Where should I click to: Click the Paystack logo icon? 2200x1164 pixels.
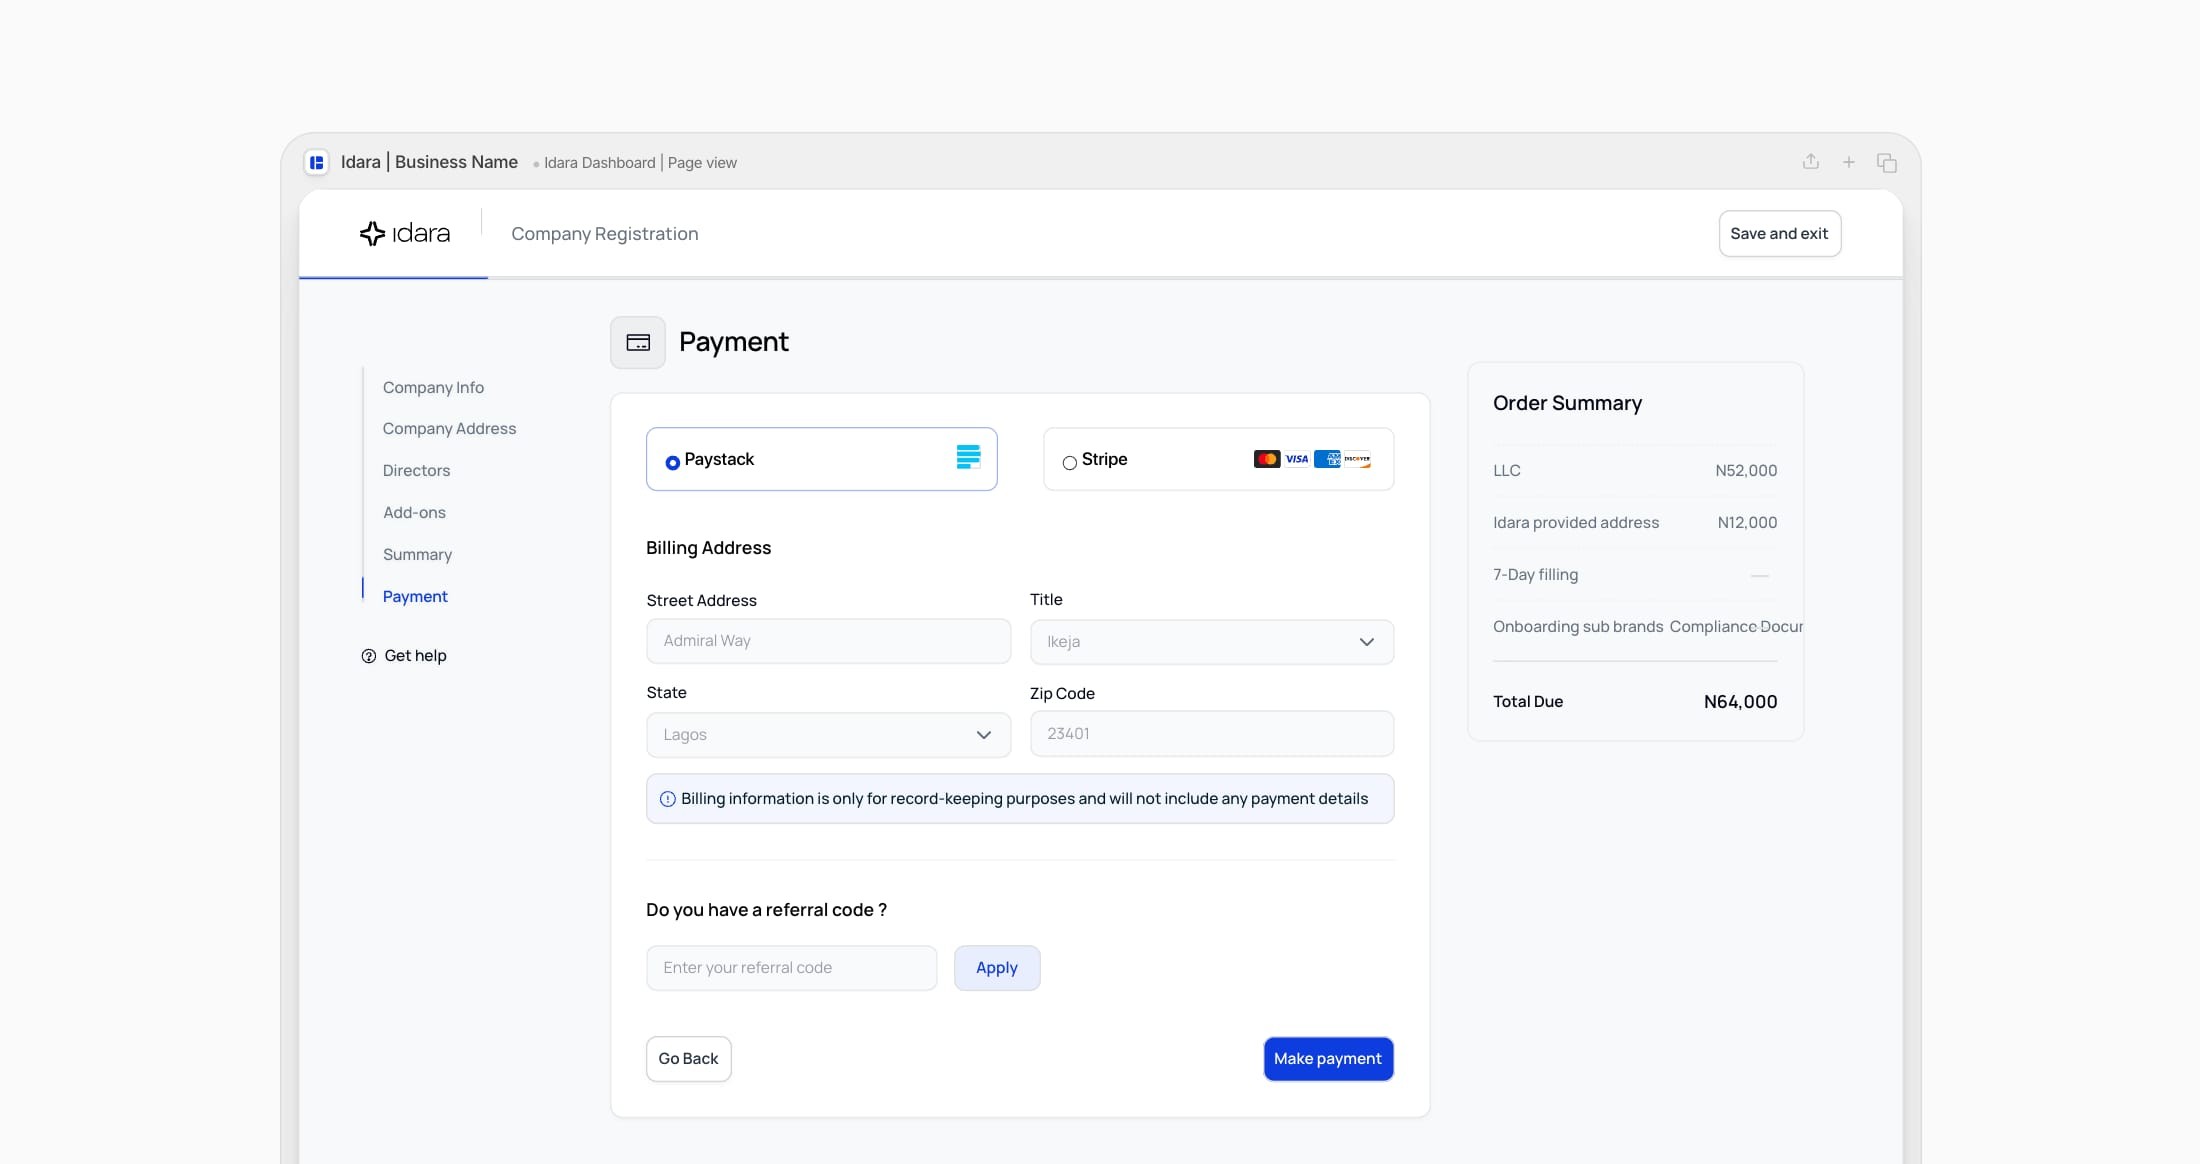tap(968, 457)
